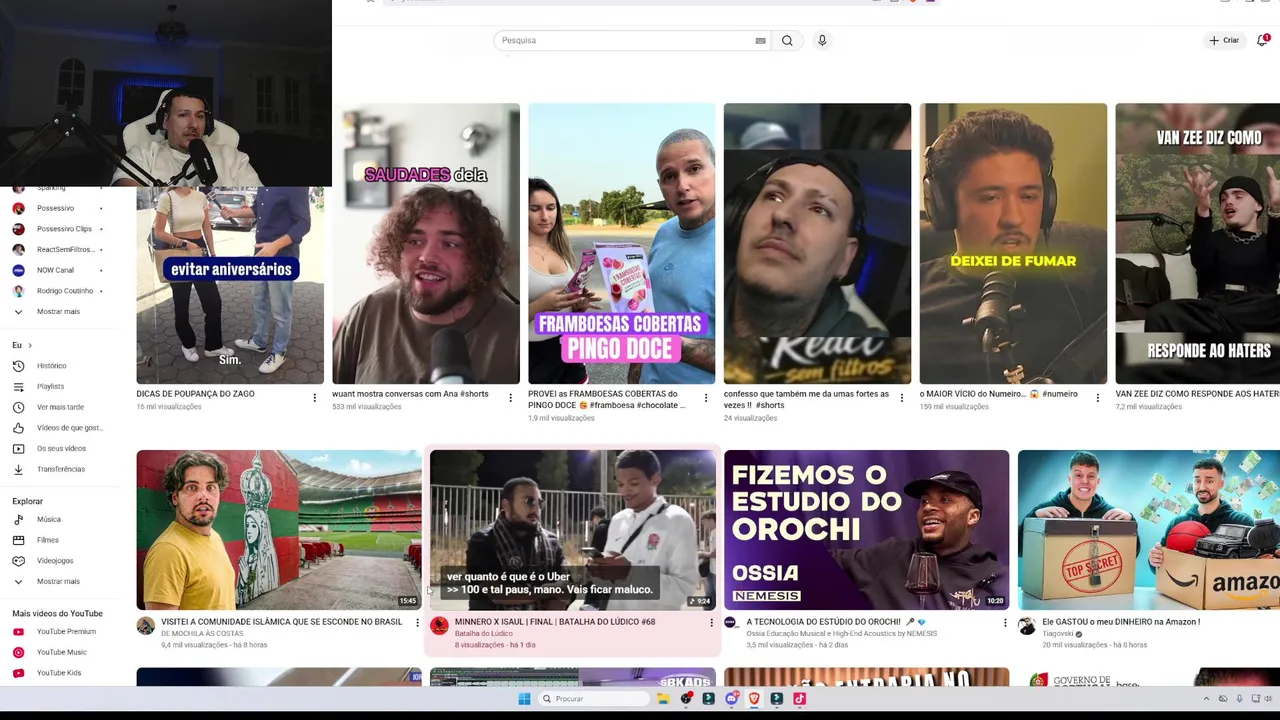
Task: Explore the Música category
Action: [x=48, y=519]
